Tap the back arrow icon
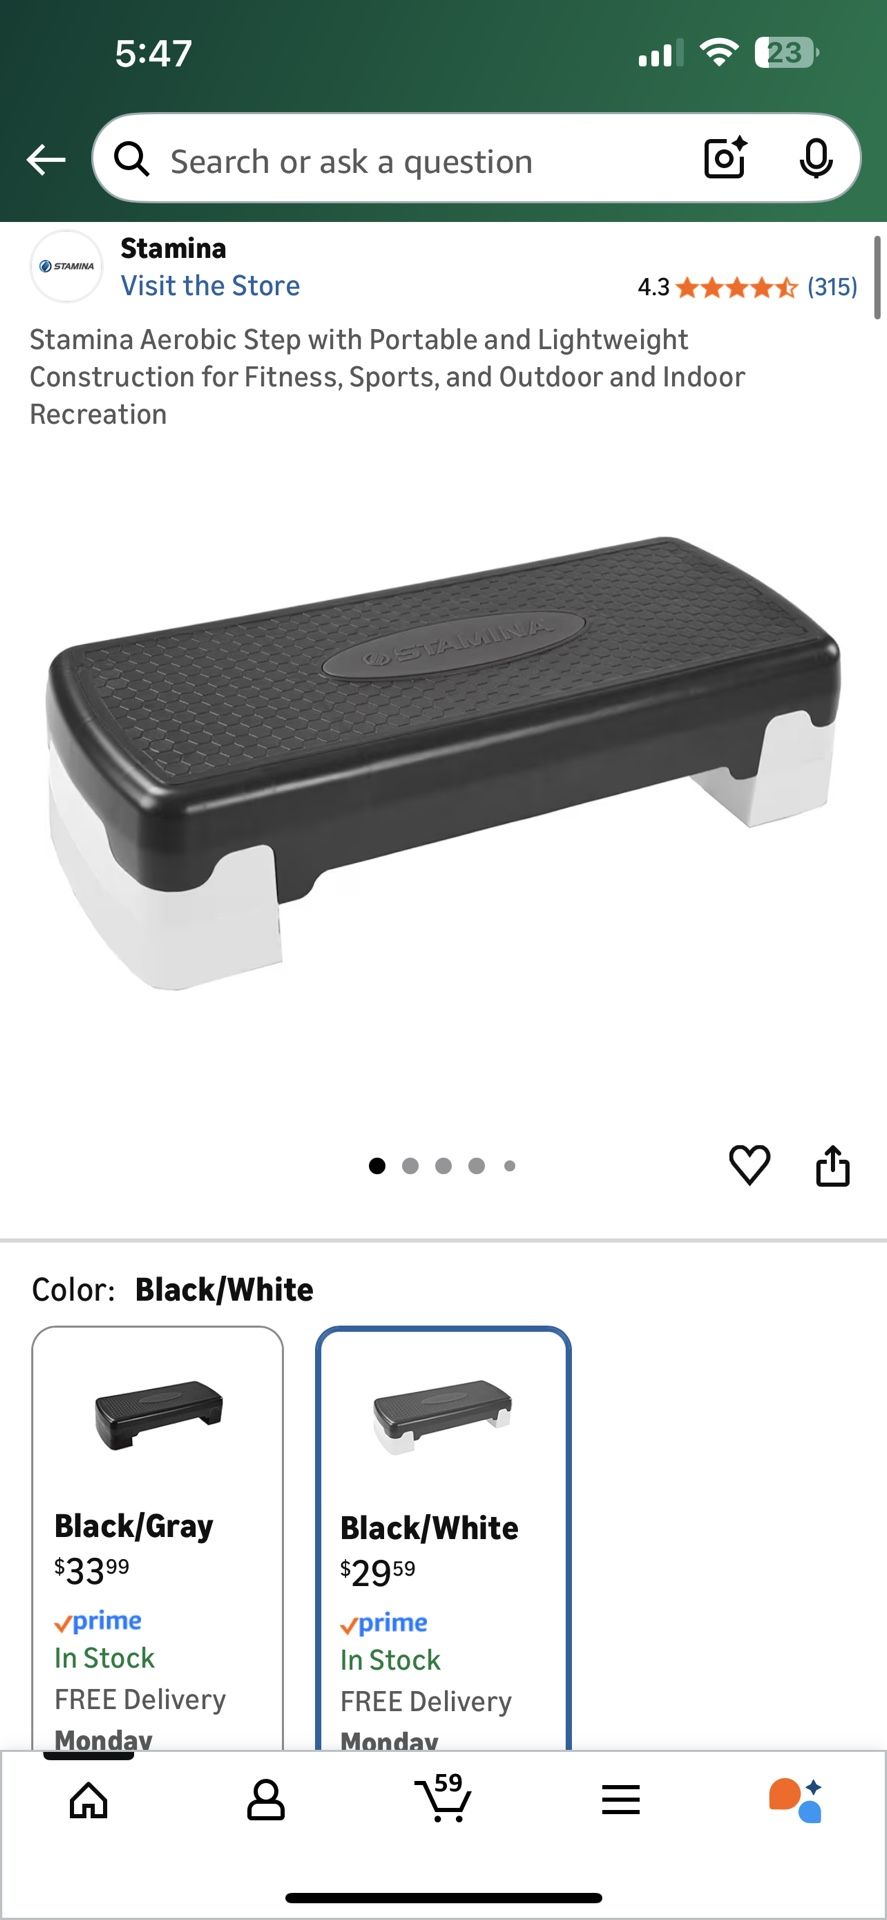The width and height of the screenshot is (887, 1920). (x=46, y=159)
